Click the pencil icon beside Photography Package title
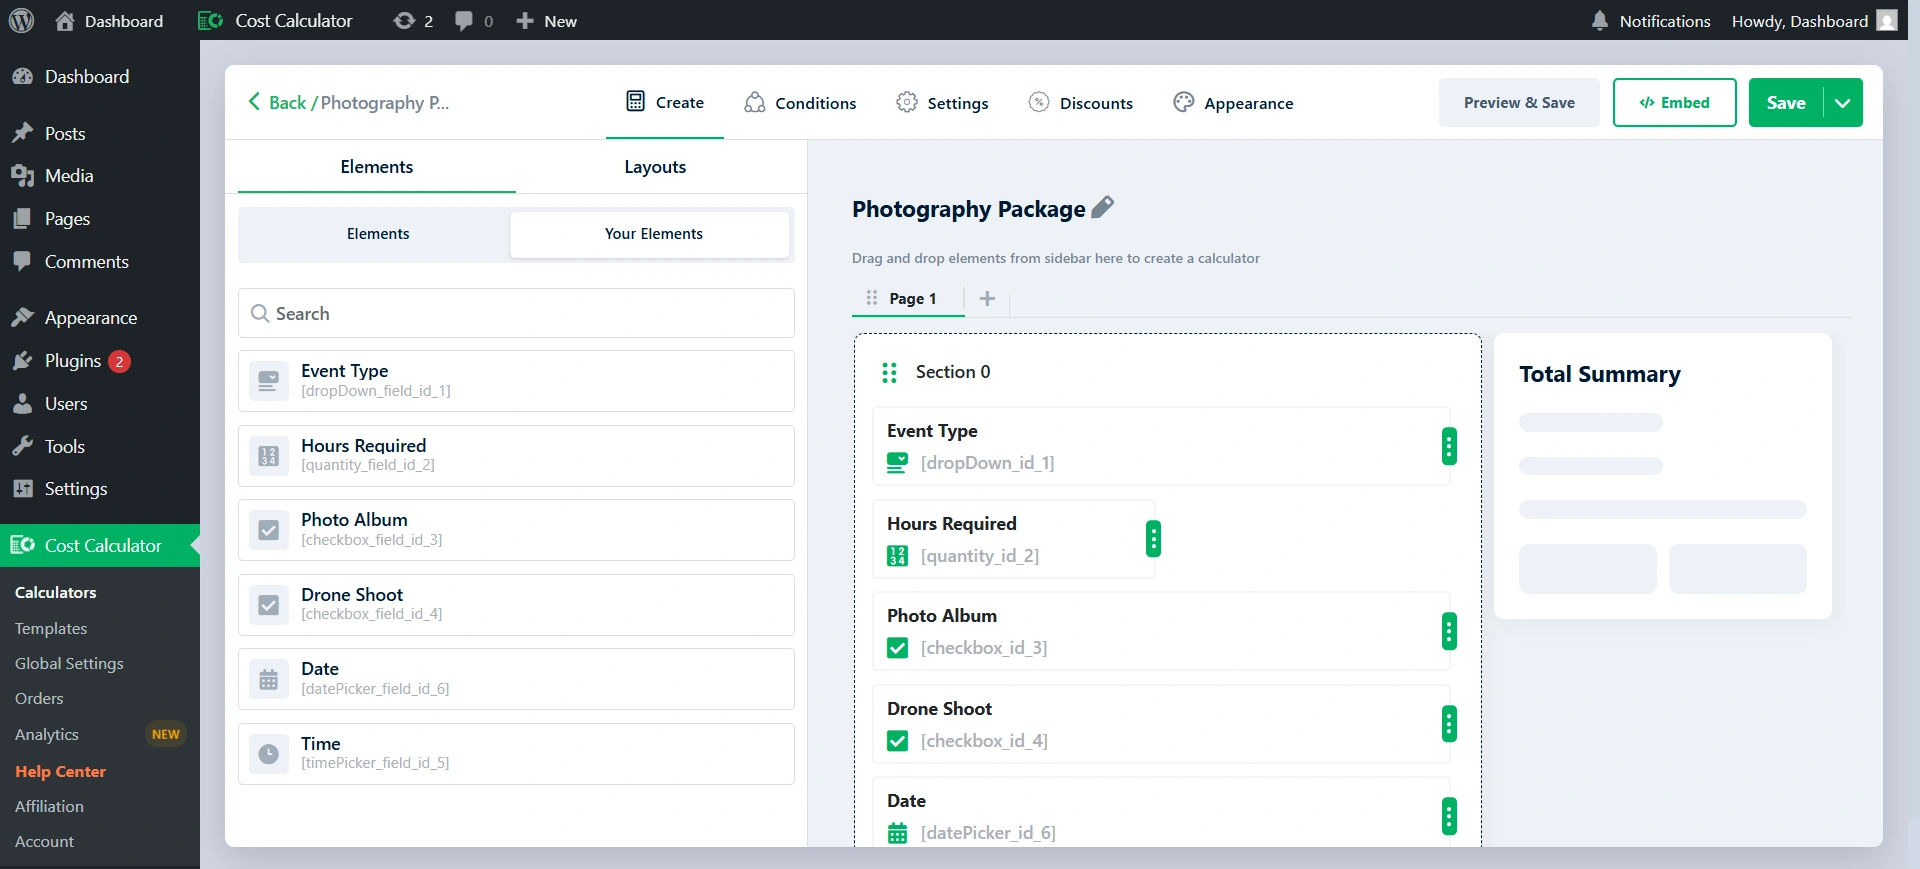 (1102, 208)
